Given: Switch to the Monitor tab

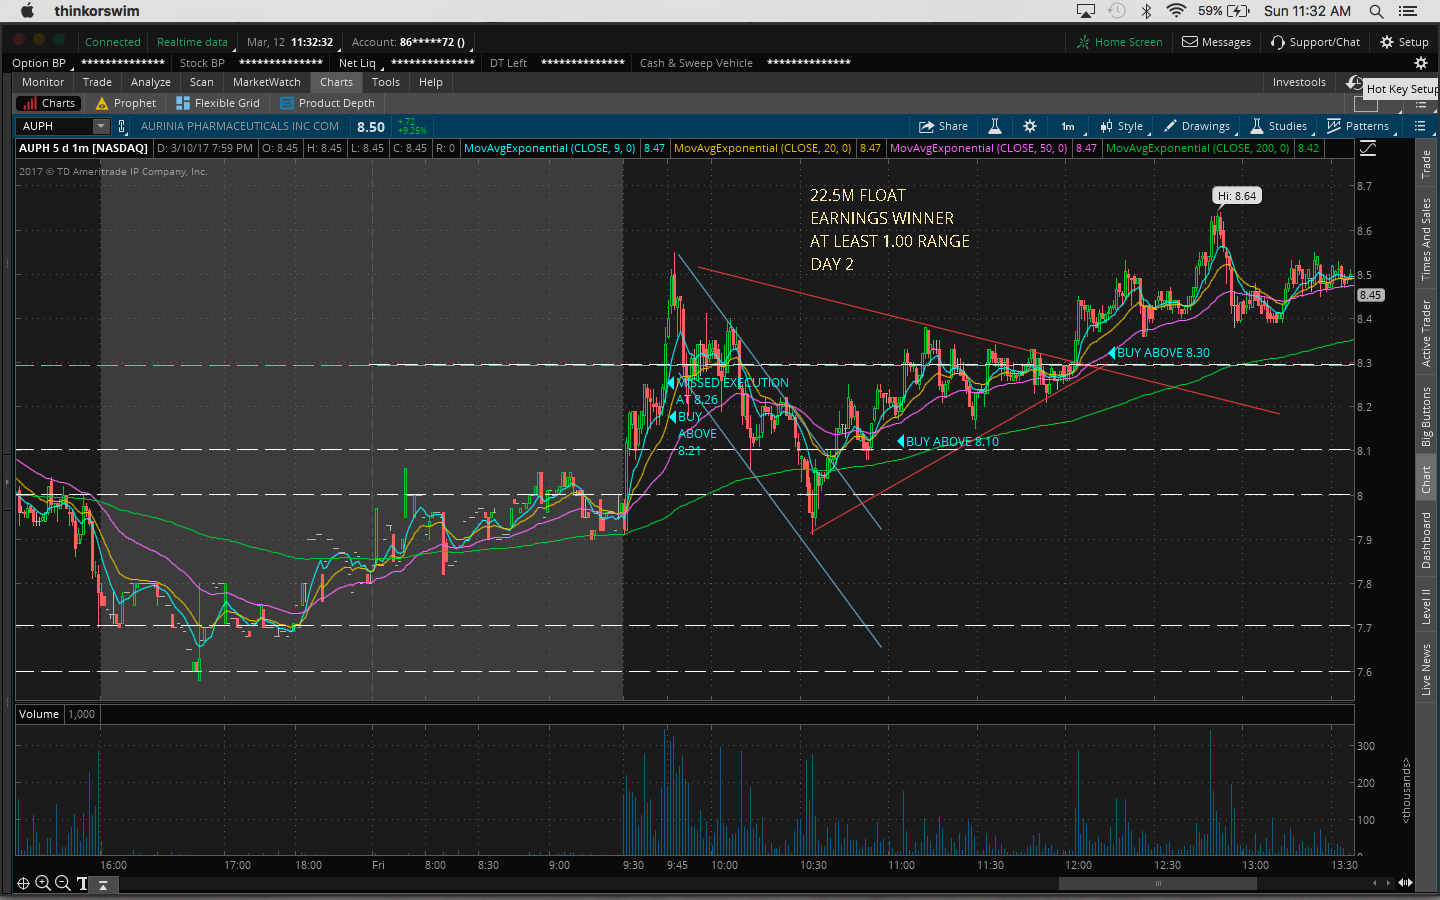Looking at the screenshot, I should 43,82.
